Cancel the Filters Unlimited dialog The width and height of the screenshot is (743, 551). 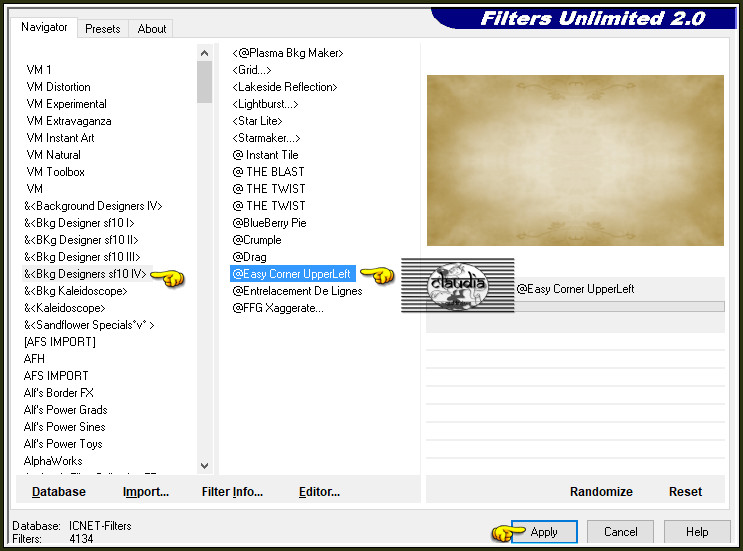click(x=620, y=532)
